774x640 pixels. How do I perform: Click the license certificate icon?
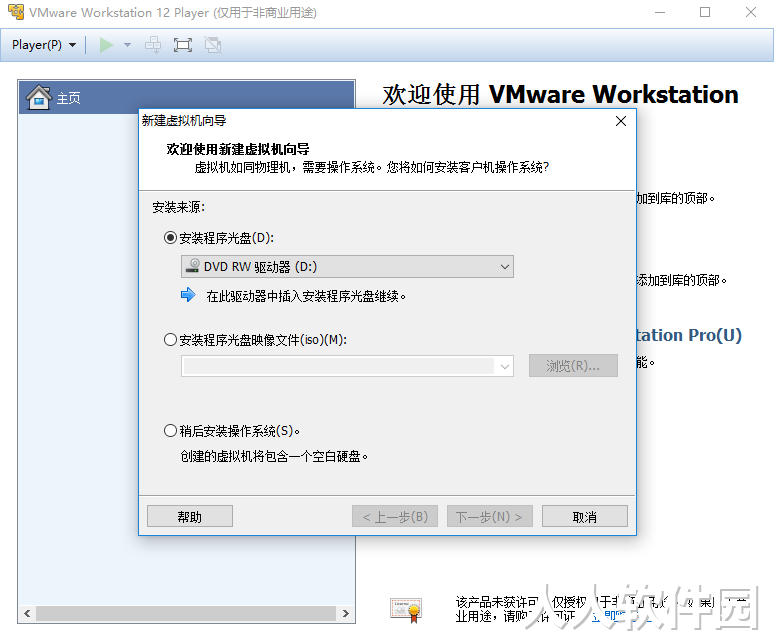tap(406, 609)
